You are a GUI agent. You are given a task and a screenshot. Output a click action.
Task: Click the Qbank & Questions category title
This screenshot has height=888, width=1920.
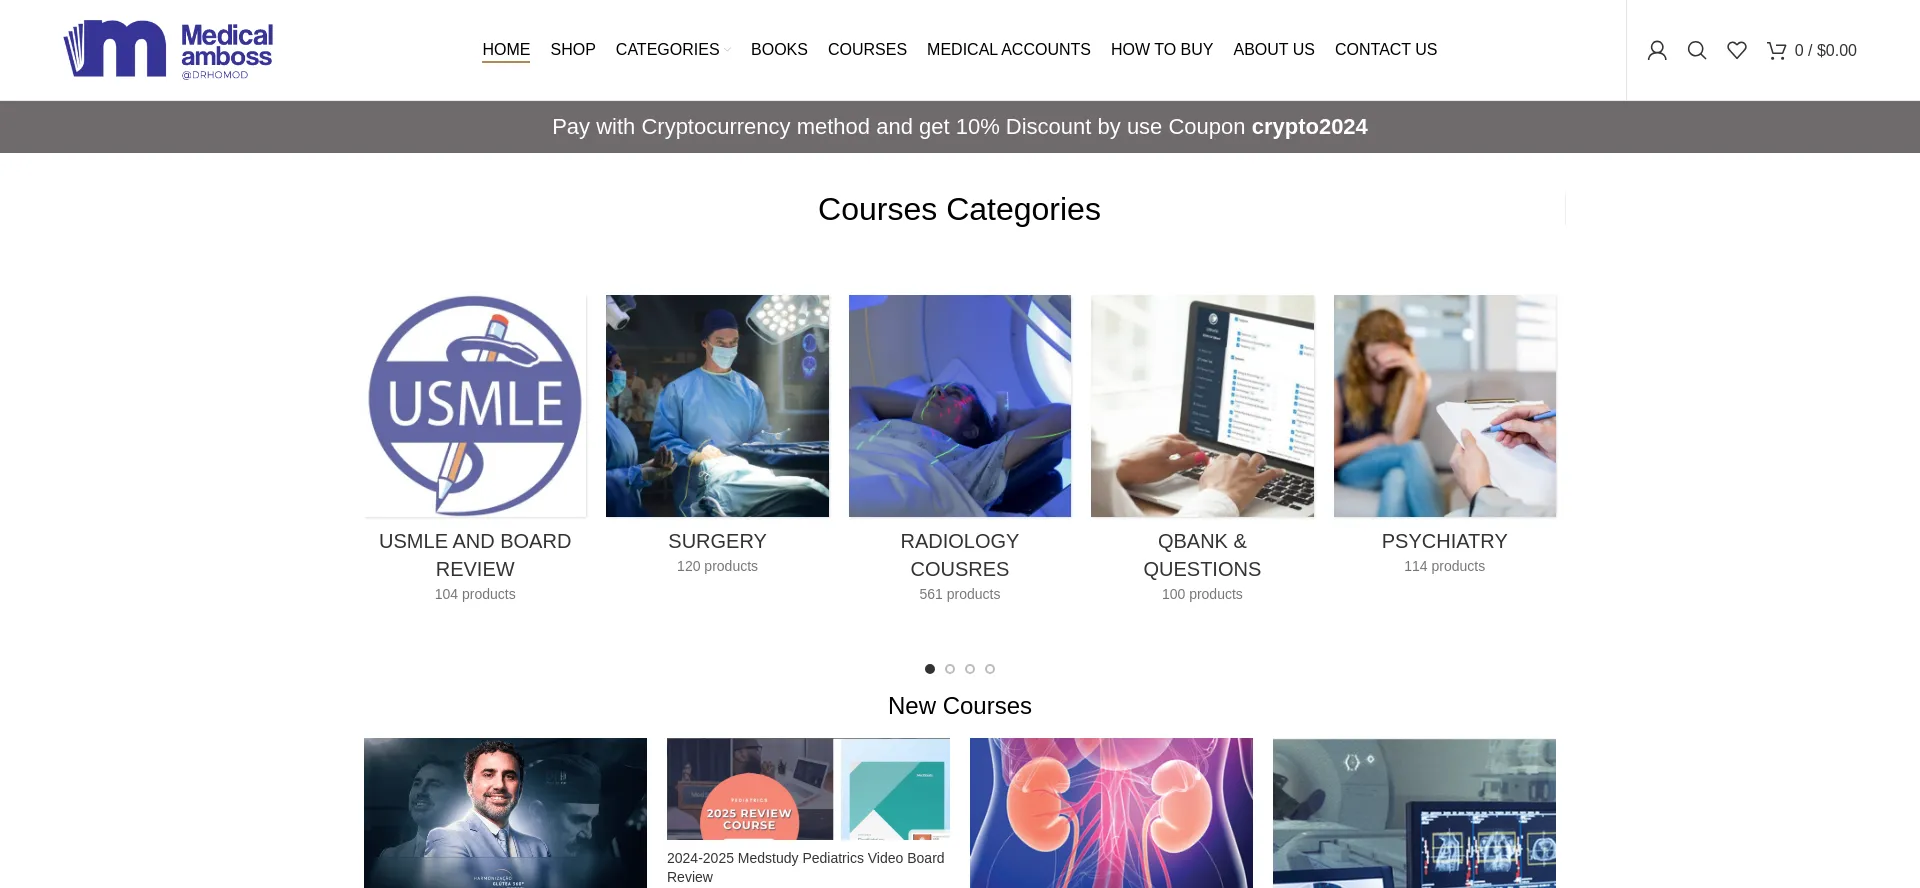click(1202, 555)
